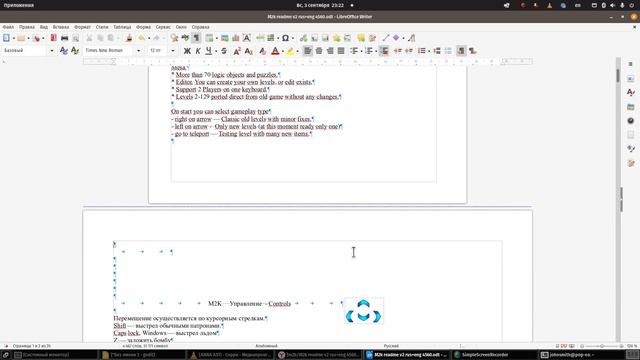
Task: Click the Print icon in the toolbar
Action: (x=64, y=38)
